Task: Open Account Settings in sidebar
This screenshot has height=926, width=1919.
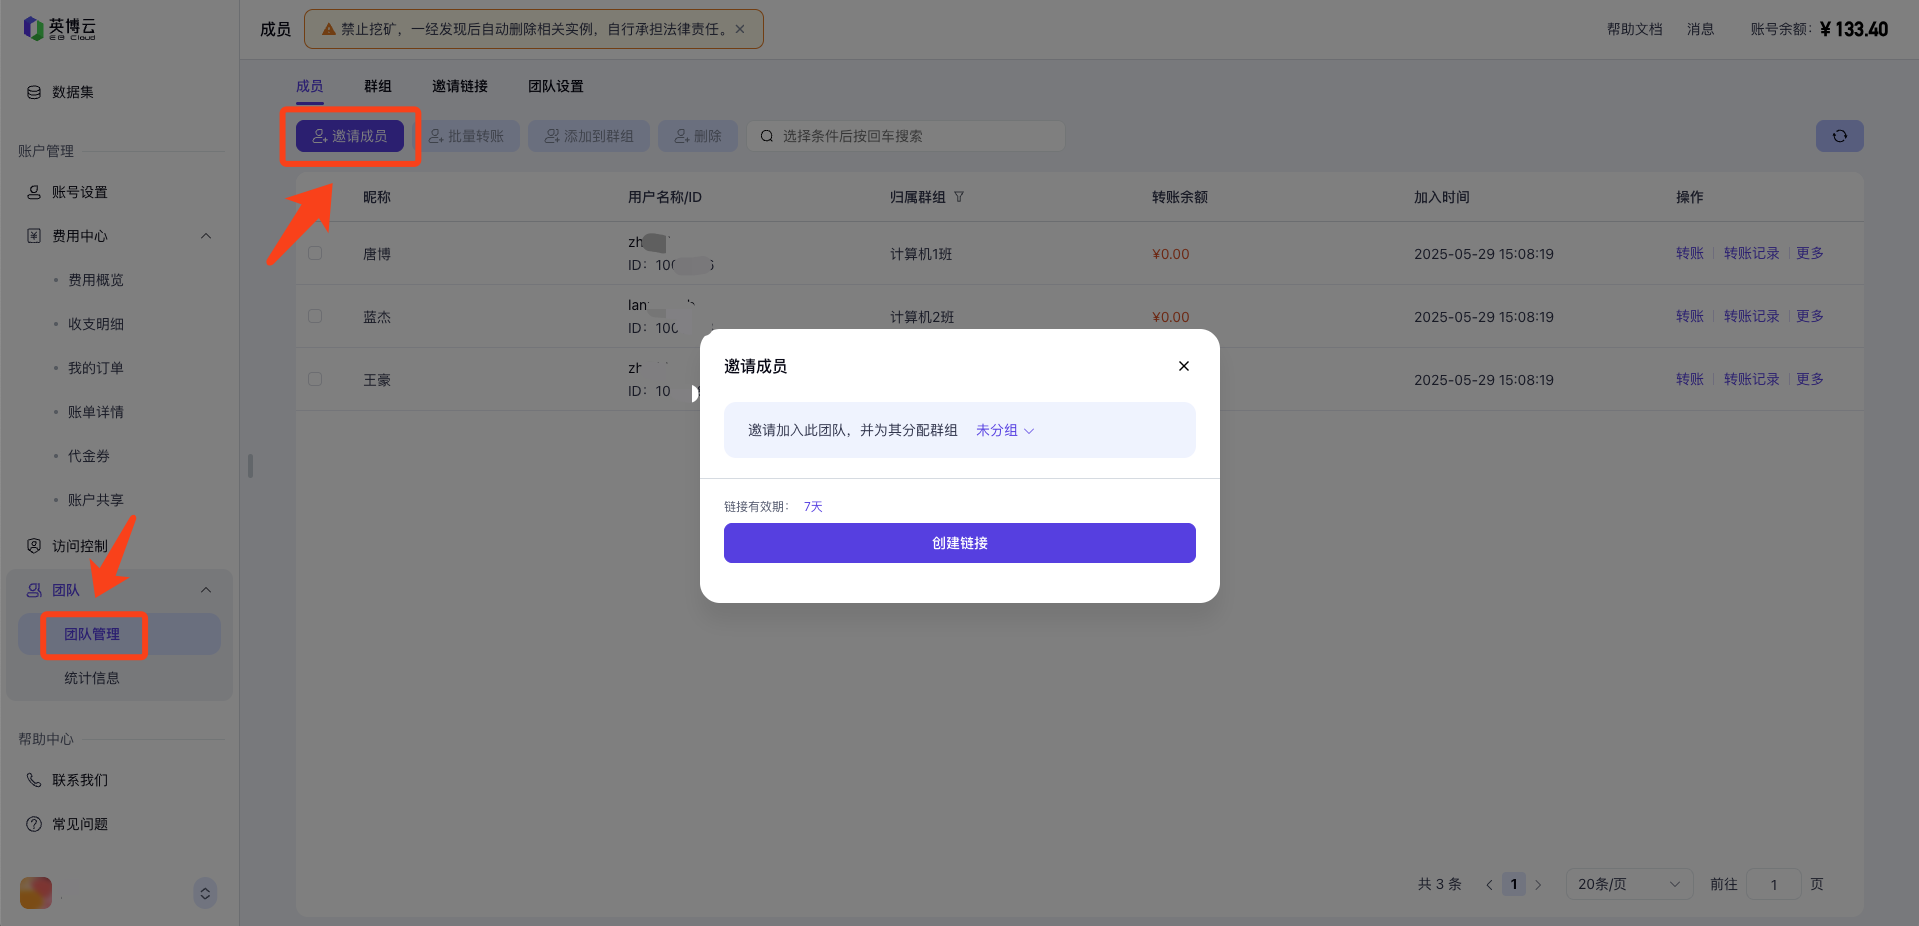Action: [x=79, y=192]
